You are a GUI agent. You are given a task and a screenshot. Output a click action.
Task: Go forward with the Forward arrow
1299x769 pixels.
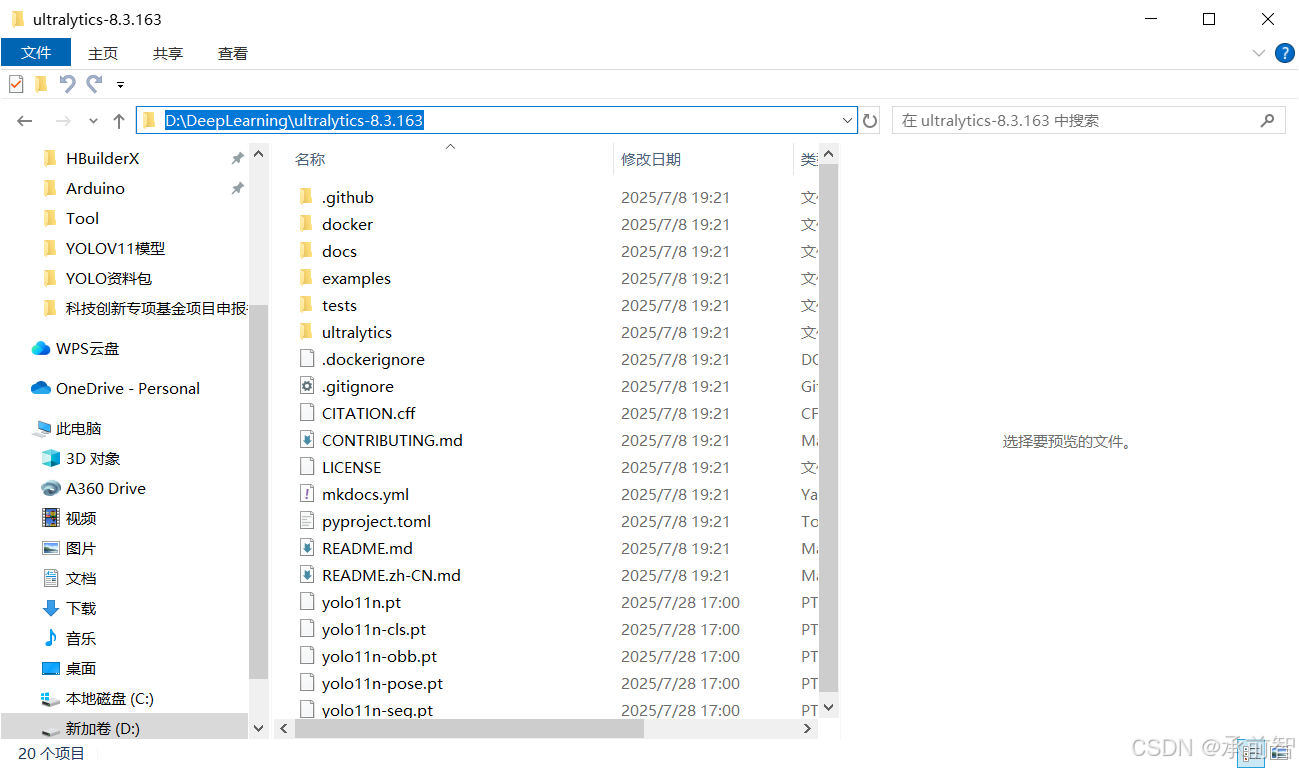tap(63, 121)
